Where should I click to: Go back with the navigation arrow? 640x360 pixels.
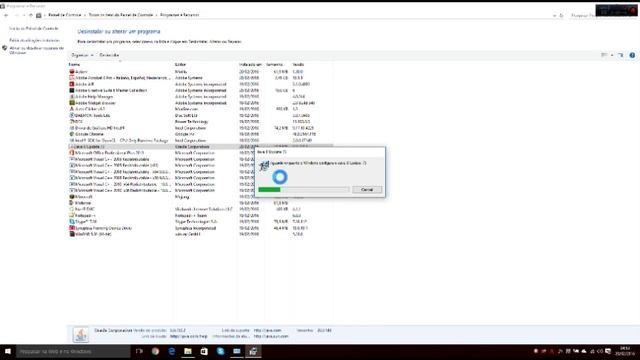click(x=6, y=15)
